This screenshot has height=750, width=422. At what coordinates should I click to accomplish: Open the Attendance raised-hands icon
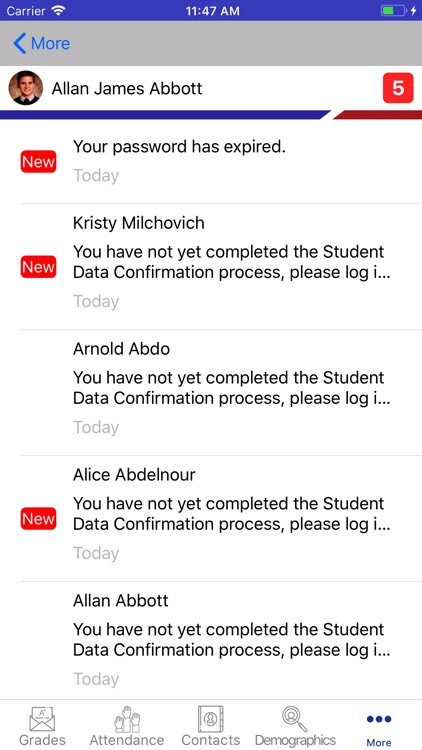click(x=127, y=719)
